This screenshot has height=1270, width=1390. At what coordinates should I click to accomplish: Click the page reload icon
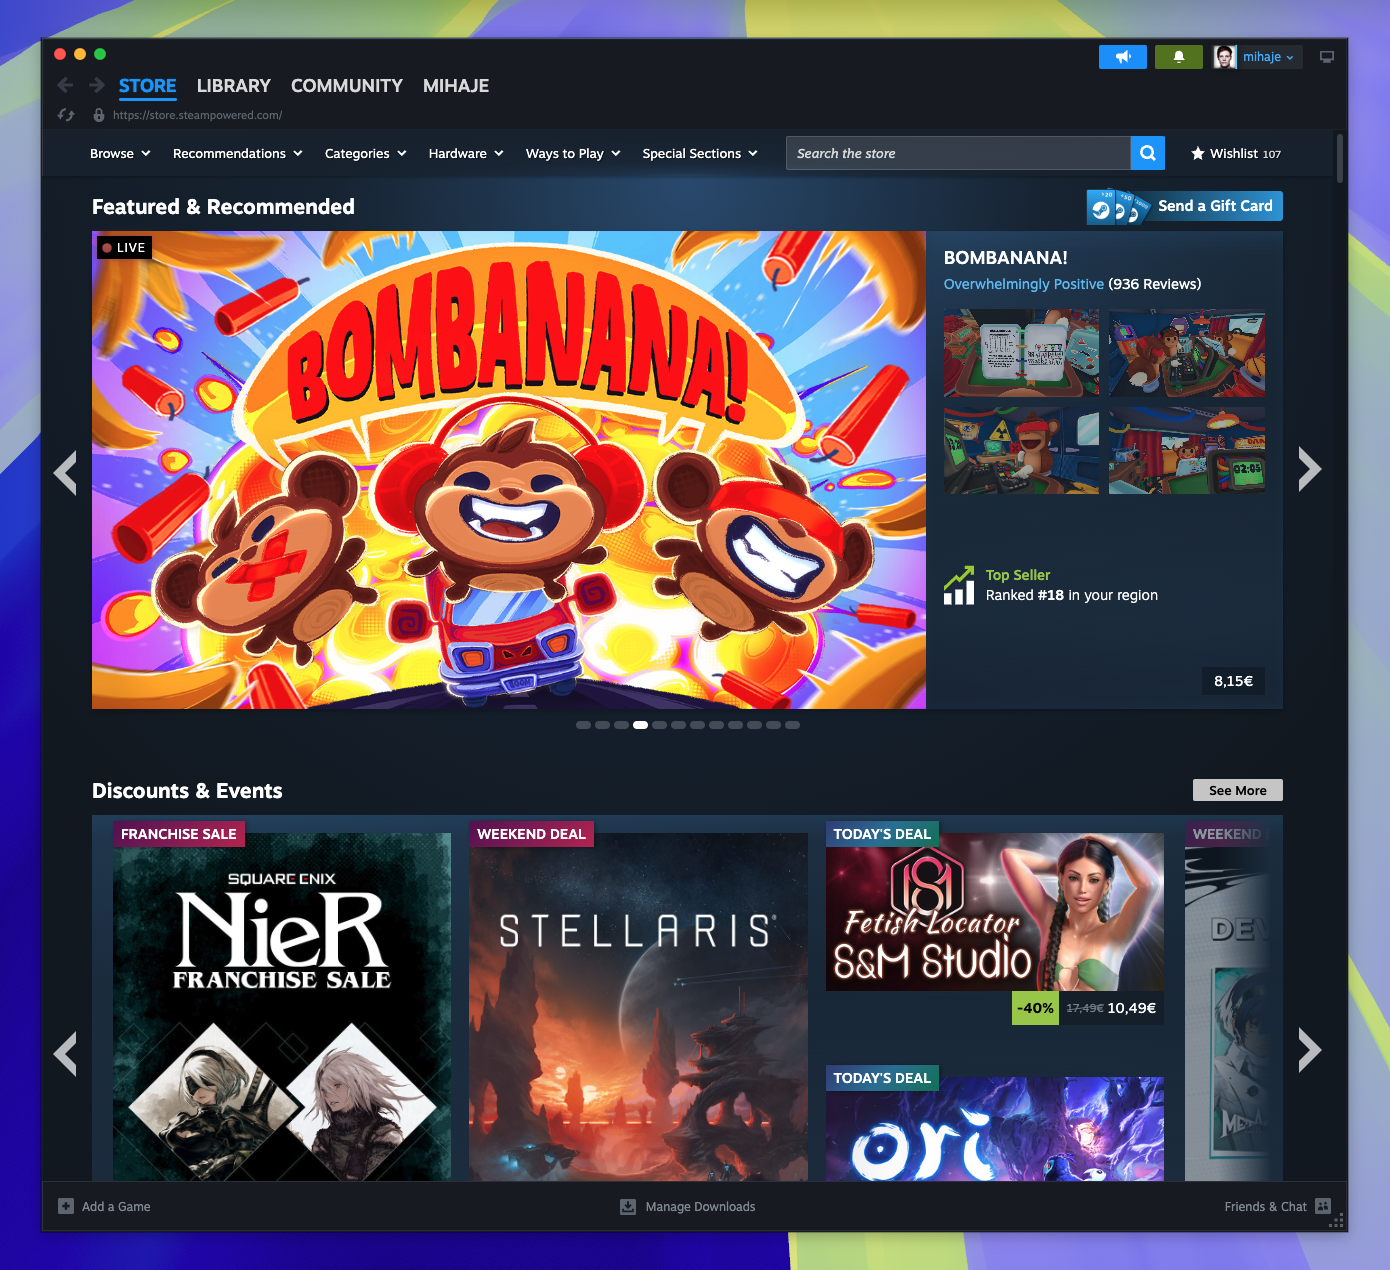point(66,115)
